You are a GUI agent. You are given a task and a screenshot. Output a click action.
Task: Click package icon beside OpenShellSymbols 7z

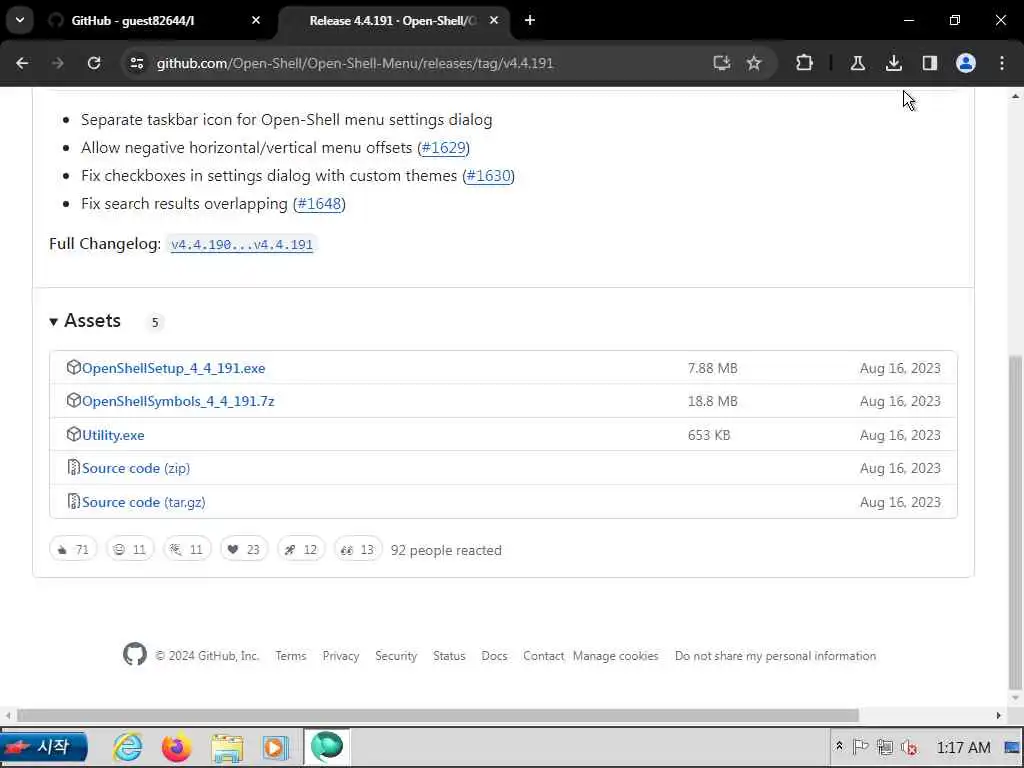coord(74,400)
